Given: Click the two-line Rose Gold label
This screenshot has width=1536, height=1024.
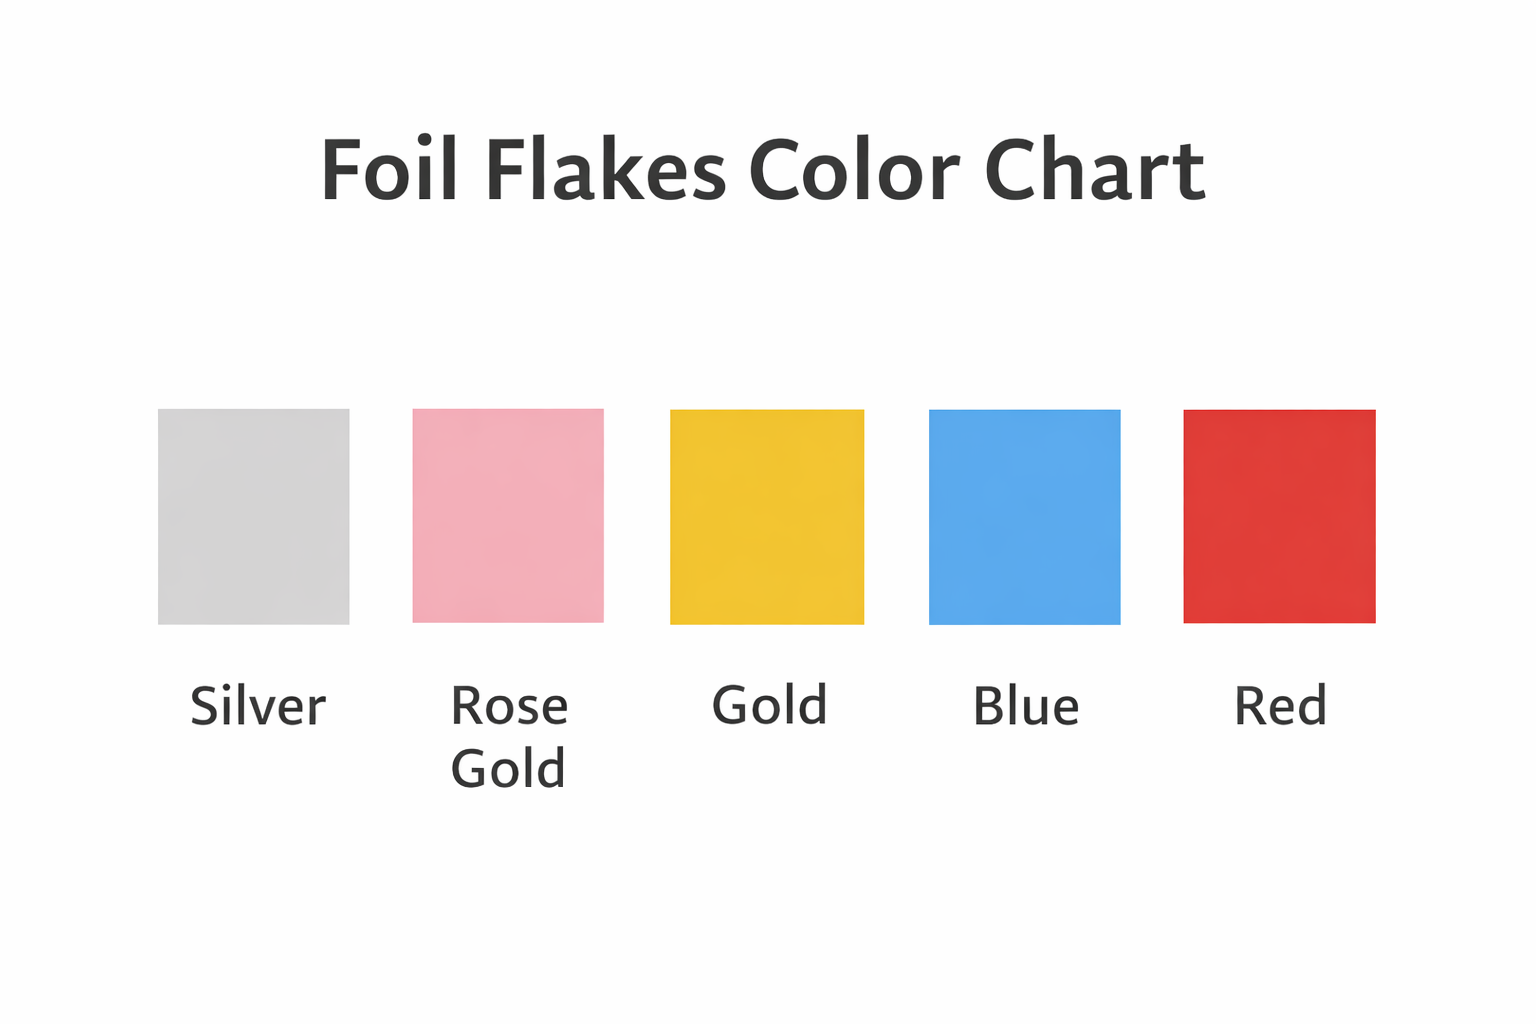Looking at the screenshot, I should pos(509,737).
